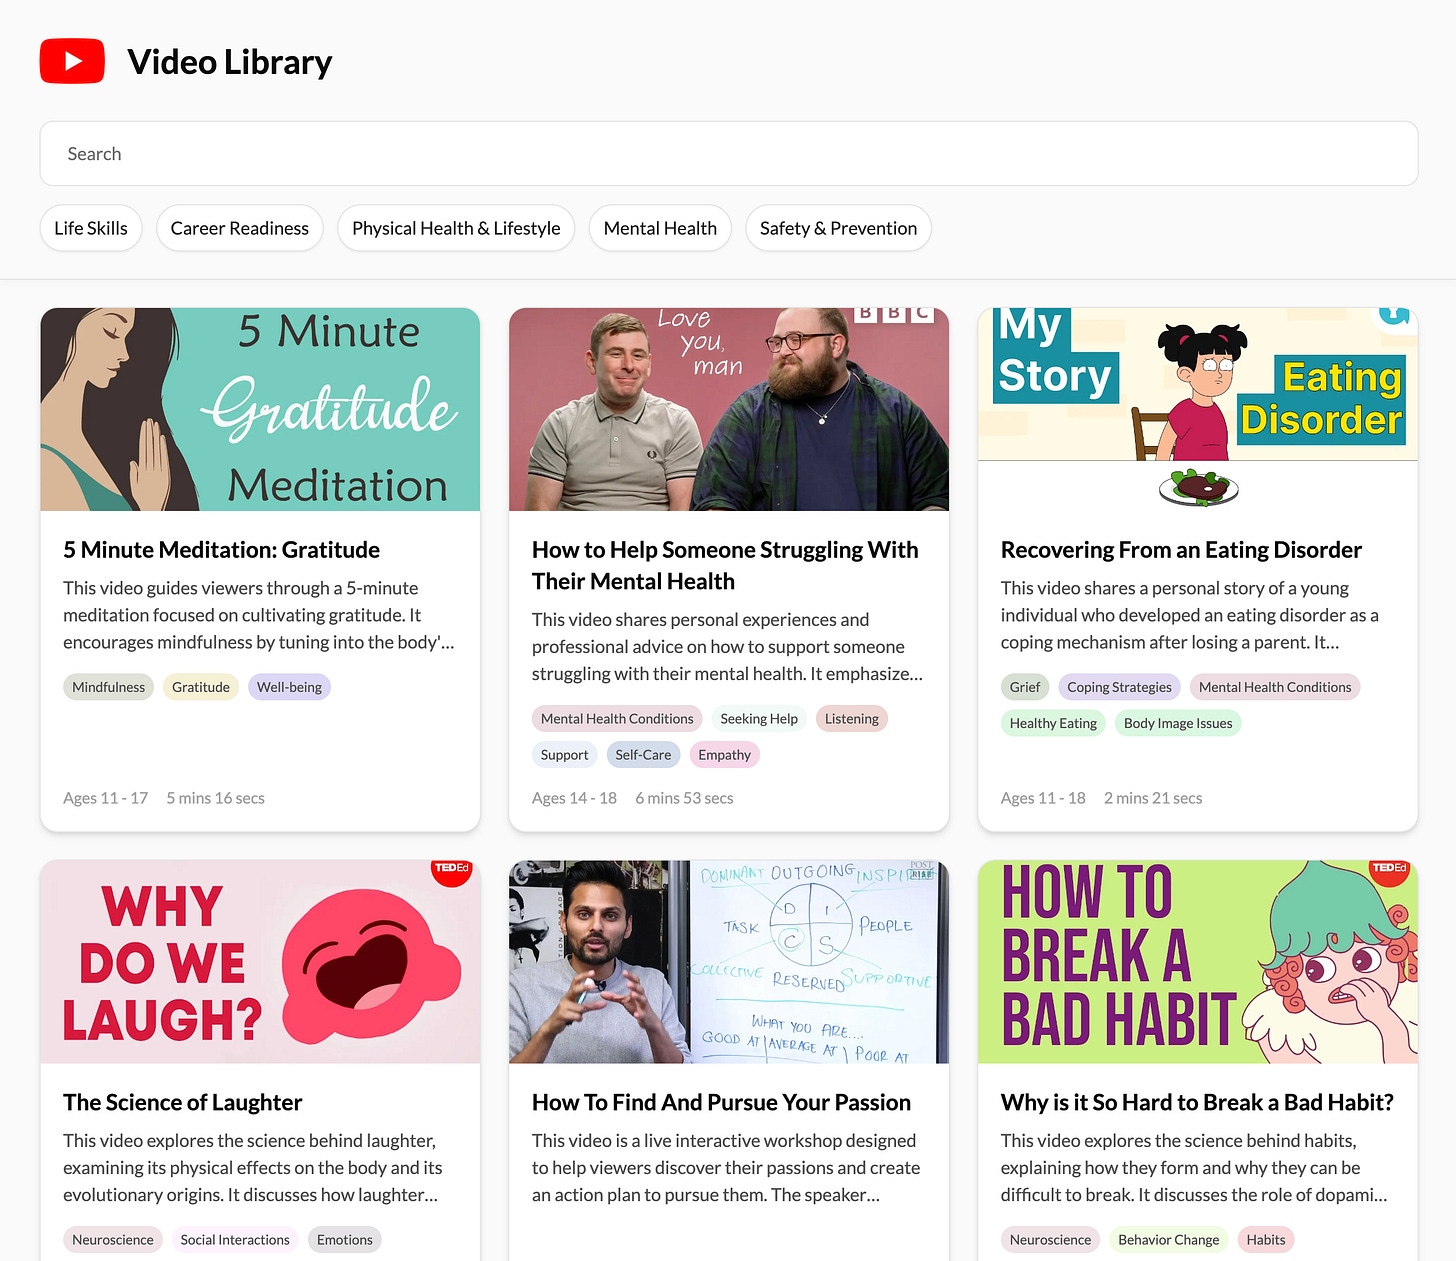
Task: Apply the Mental Health filter
Action: [660, 228]
